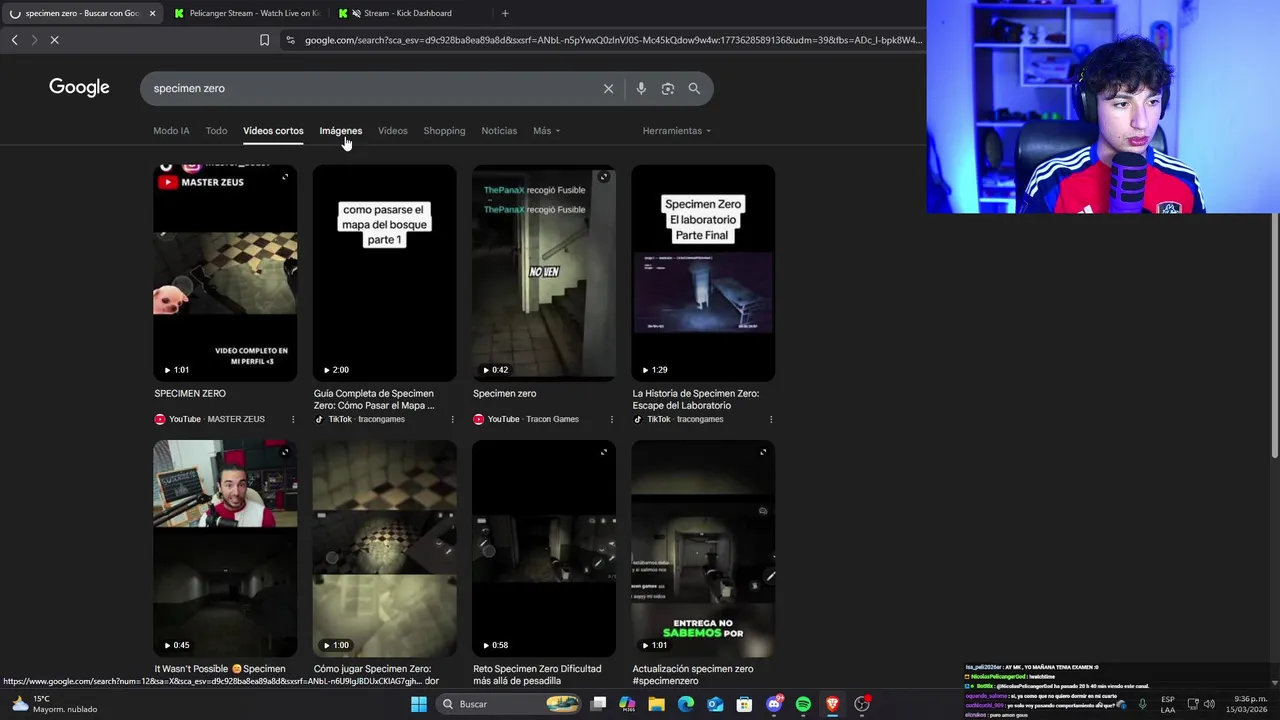
Task: Bookmark this page with the bookmark icon
Action: tap(264, 40)
